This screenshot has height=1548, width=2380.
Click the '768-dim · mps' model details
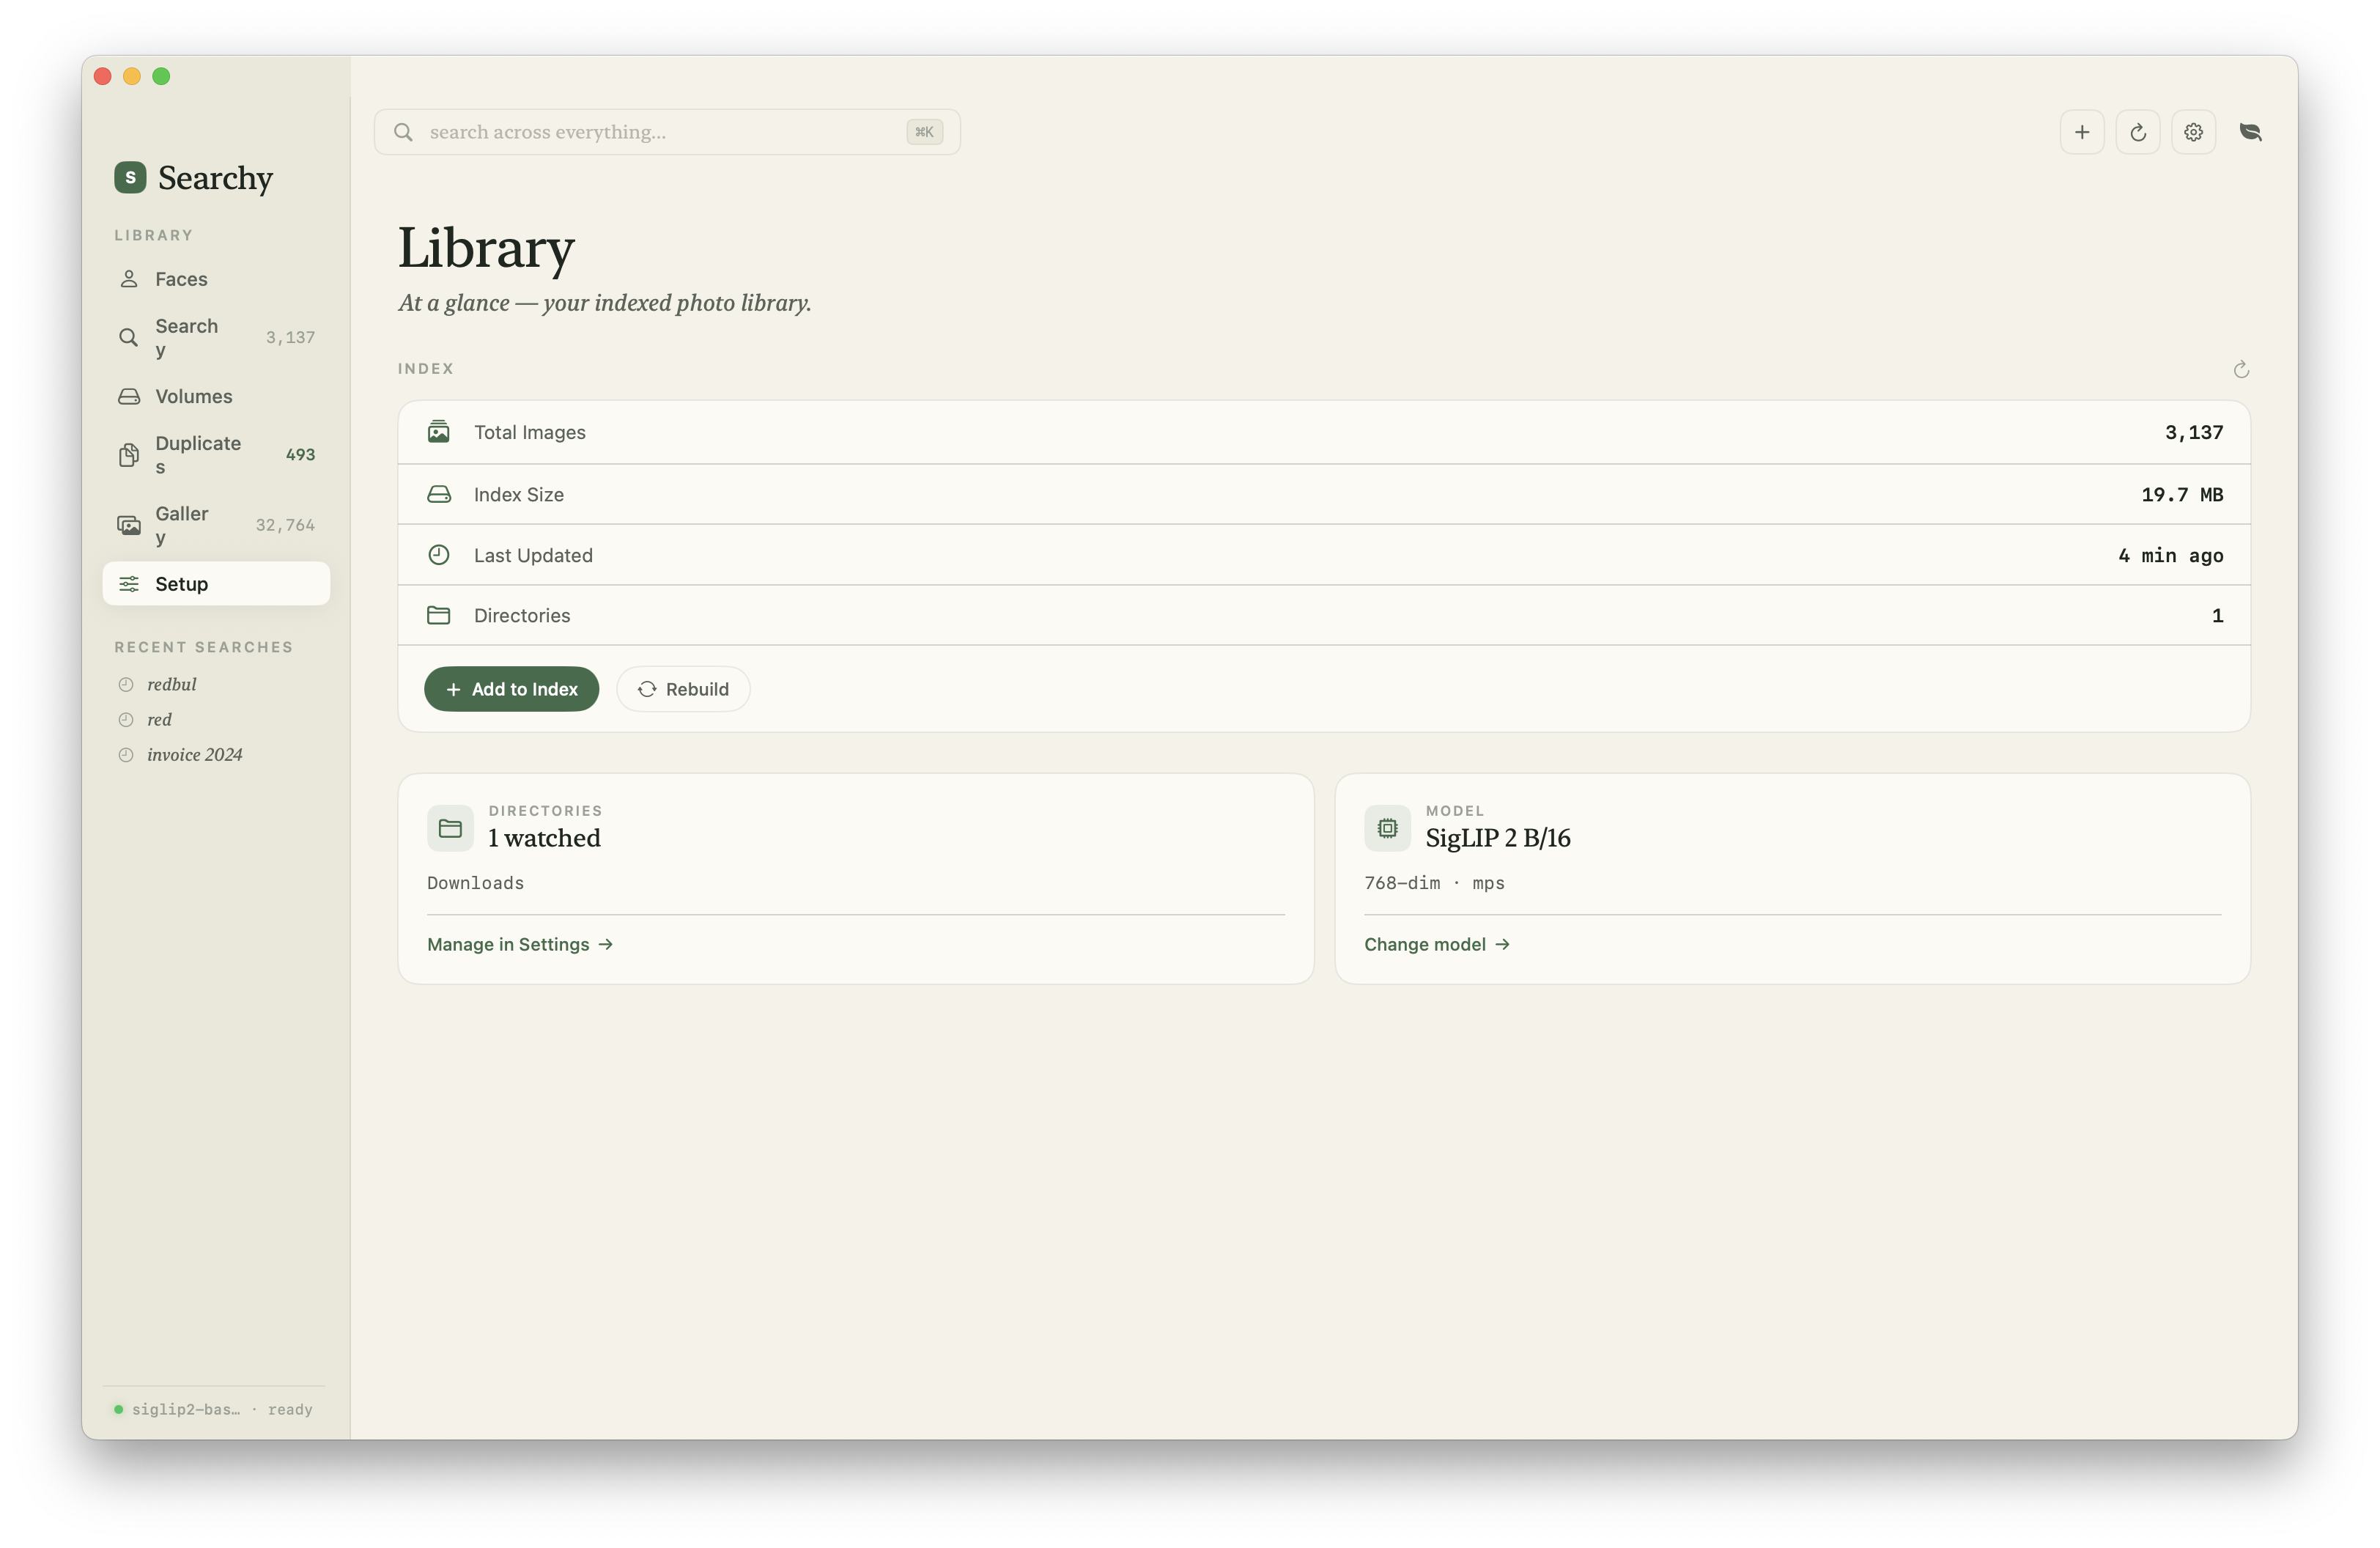[x=1434, y=883]
